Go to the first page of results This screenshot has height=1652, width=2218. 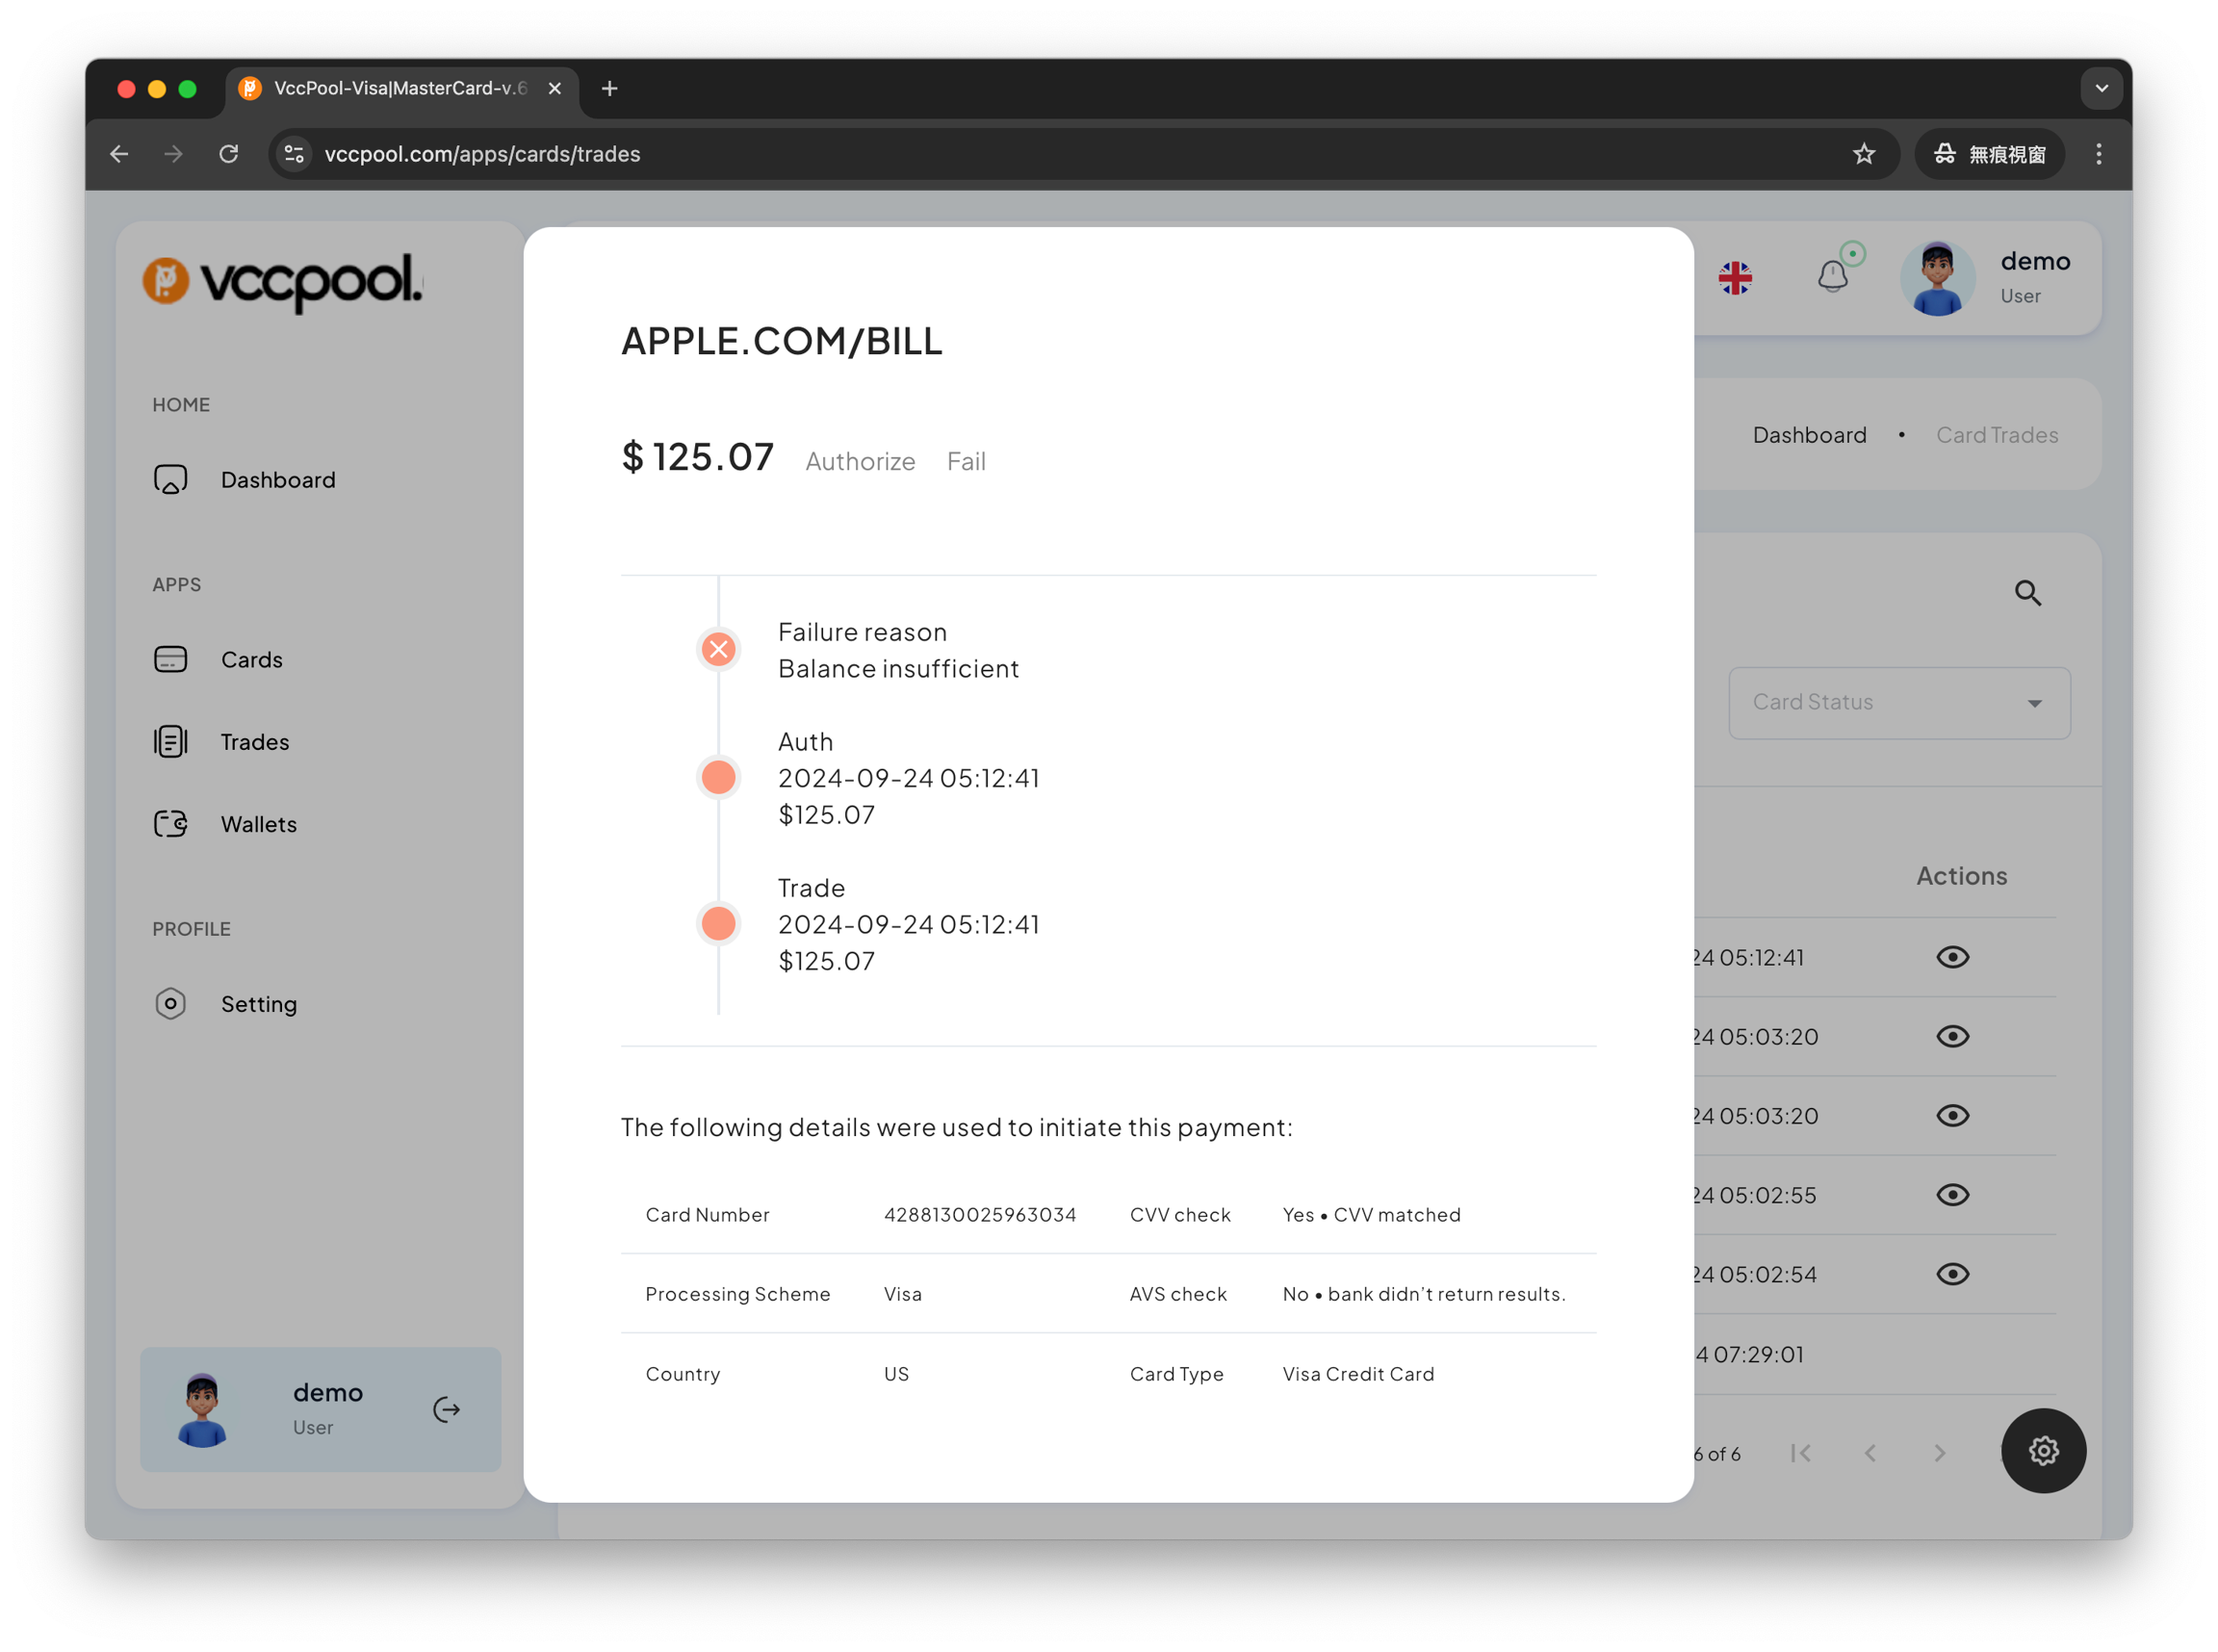click(x=1801, y=1453)
